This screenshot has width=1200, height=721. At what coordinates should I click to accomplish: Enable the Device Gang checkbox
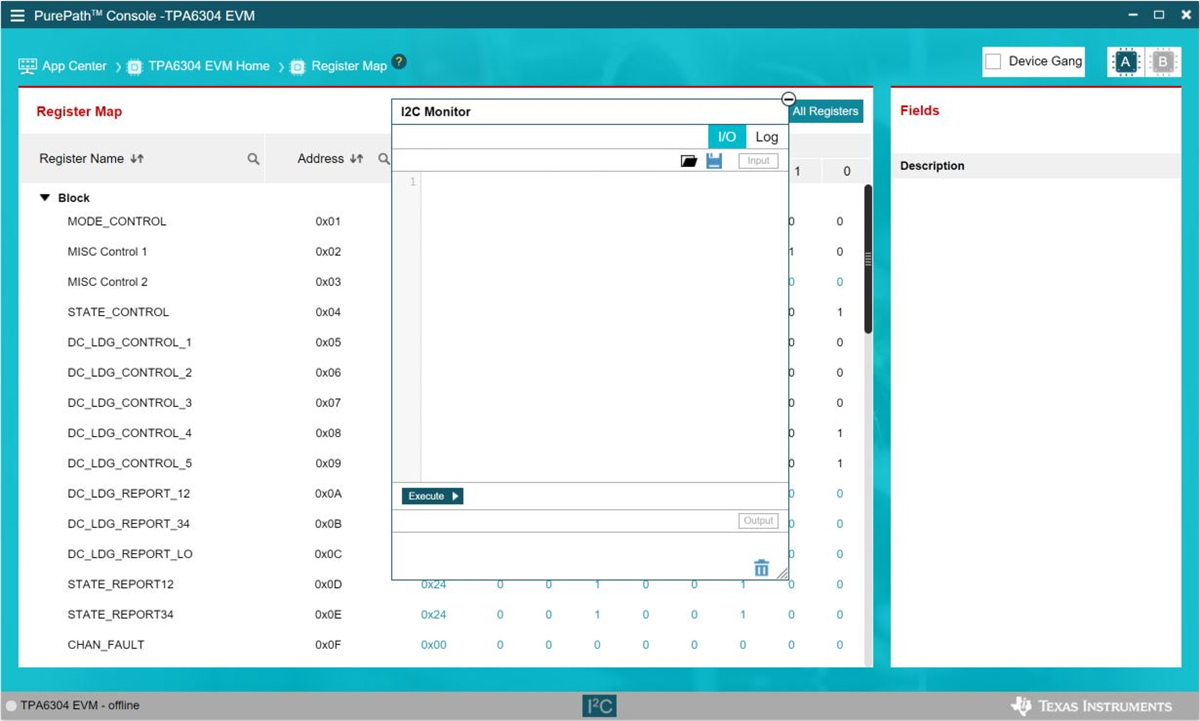pyautogui.click(x=993, y=62)
